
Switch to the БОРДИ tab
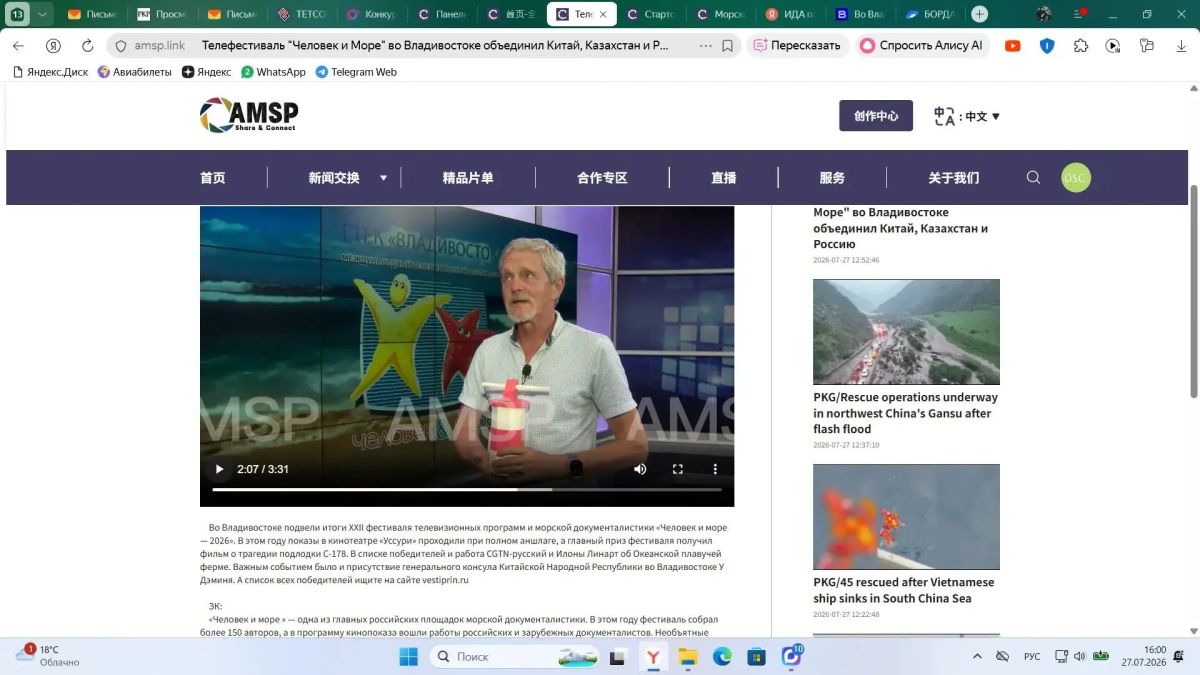[930, 14]
